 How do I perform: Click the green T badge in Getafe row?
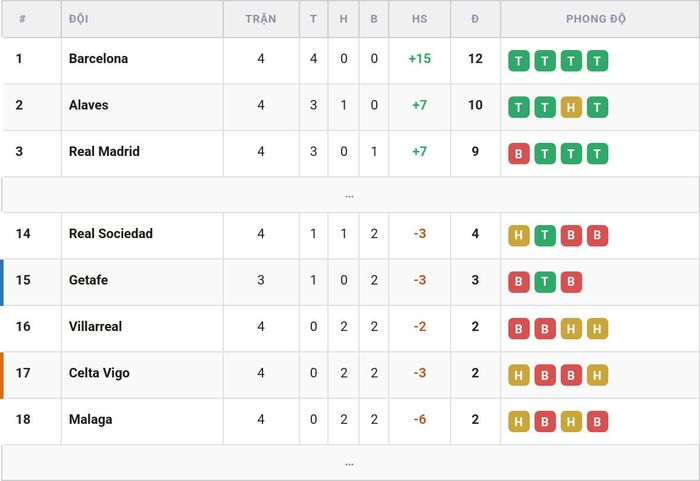tap(545, 282)
